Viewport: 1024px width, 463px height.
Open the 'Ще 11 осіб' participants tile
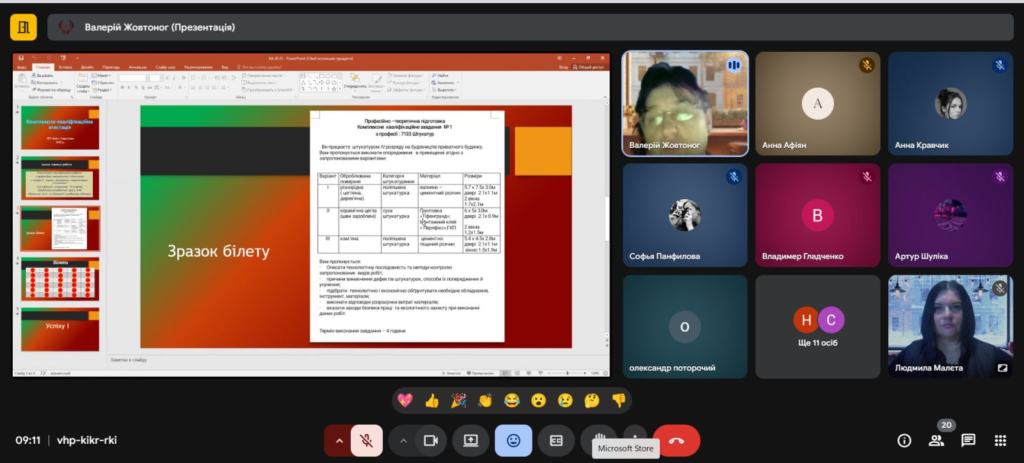(818, 327)
